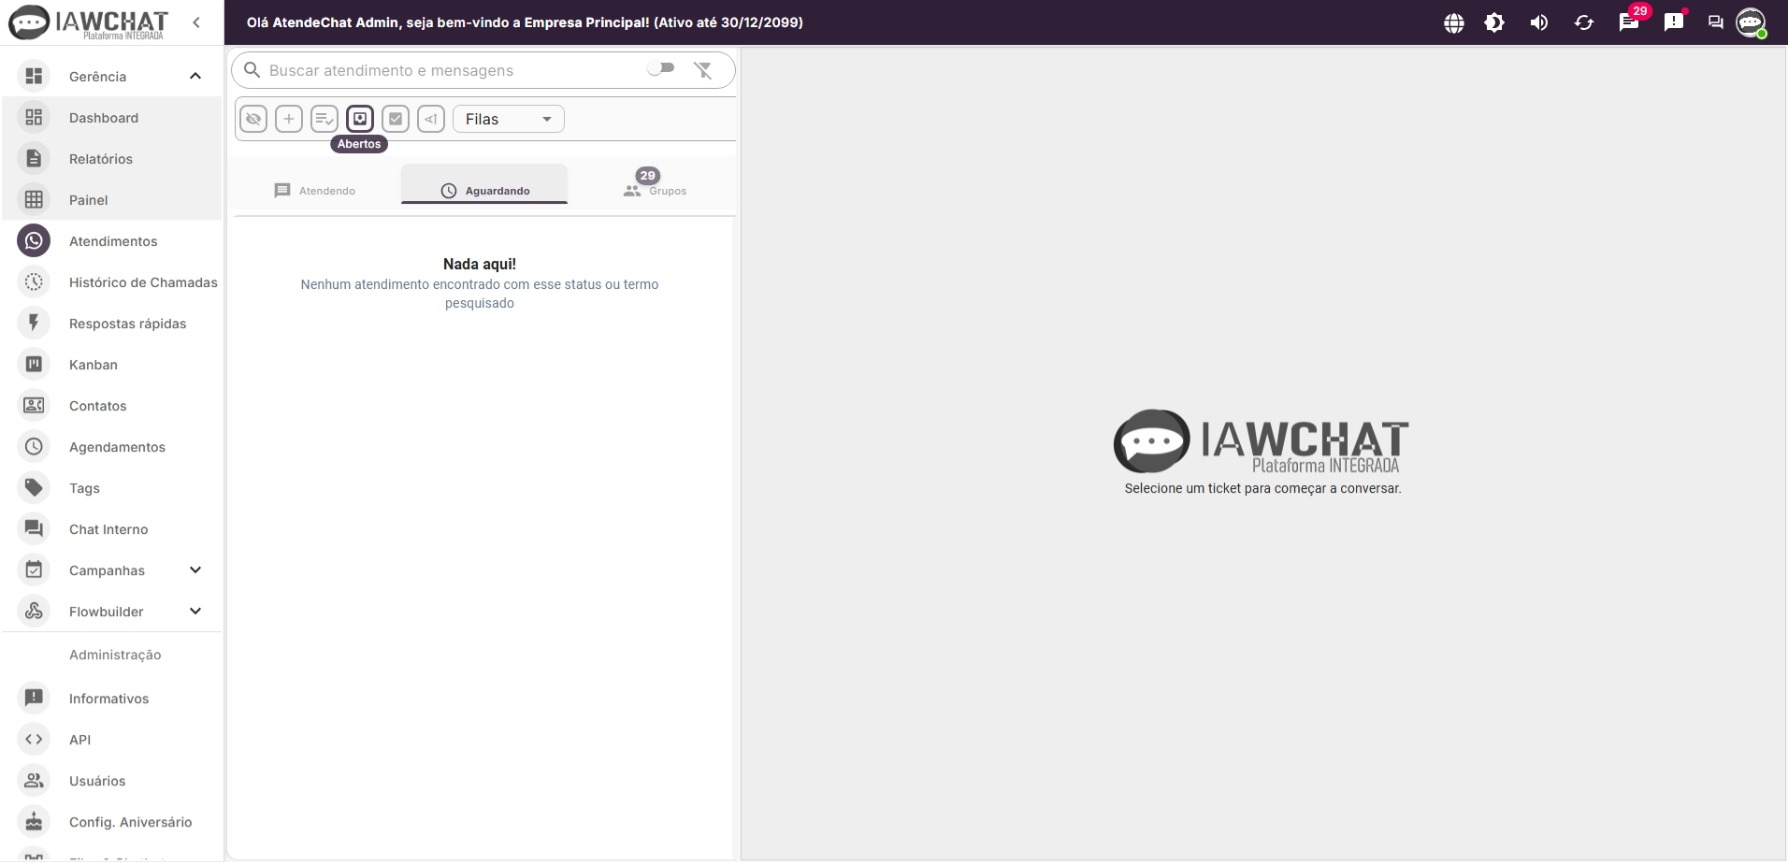Click the clear filters funnel icon
Image resolution: width=1788 pixels, height=862 pixels.
(x=703, y=70)
